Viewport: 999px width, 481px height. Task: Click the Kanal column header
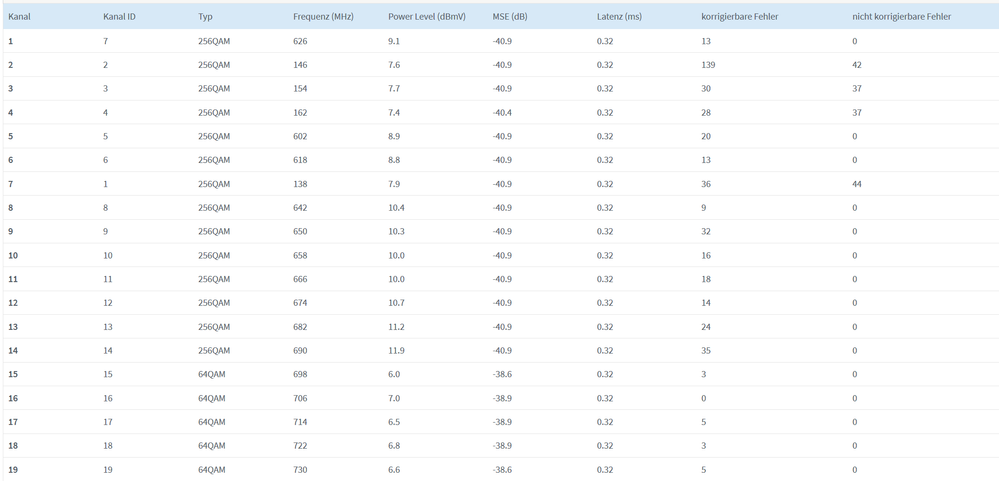pyautogui.click(x=19, y=17)
